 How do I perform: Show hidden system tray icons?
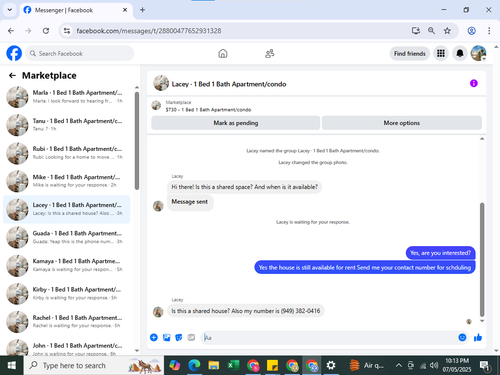399,365
